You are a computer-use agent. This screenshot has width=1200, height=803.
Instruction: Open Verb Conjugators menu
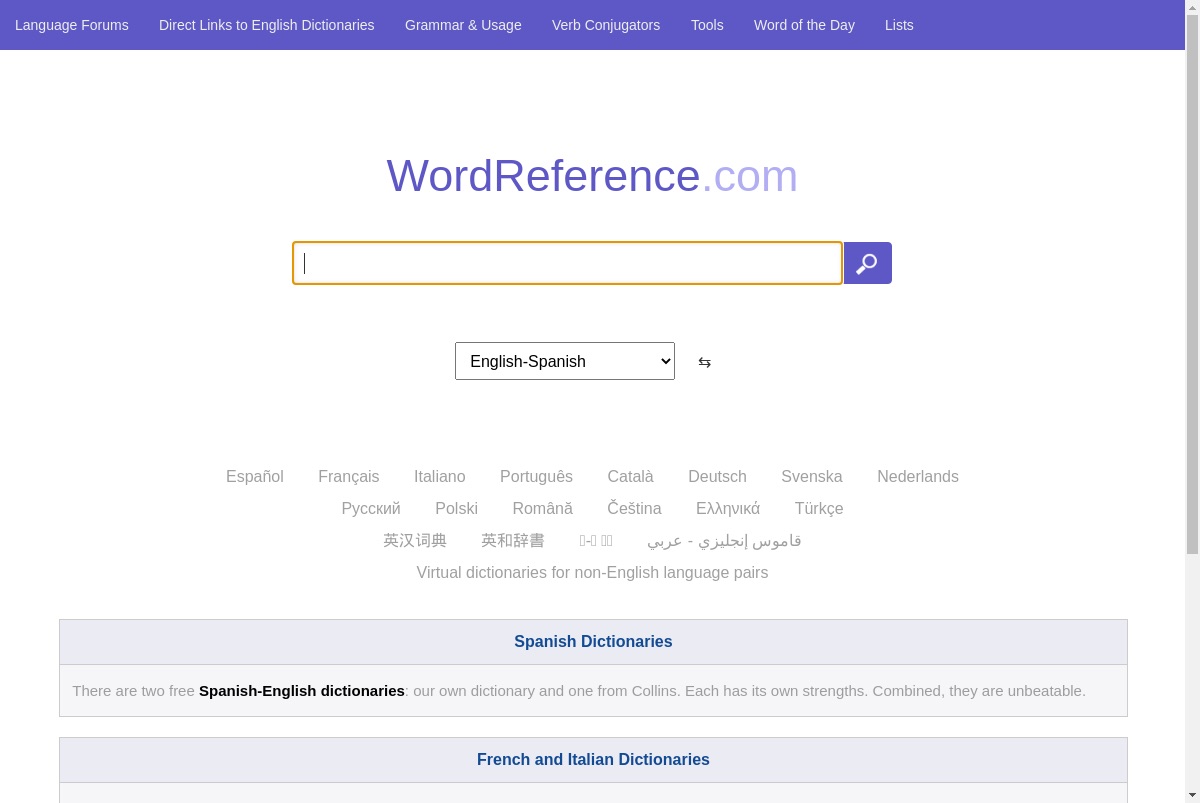coord(606,25)
